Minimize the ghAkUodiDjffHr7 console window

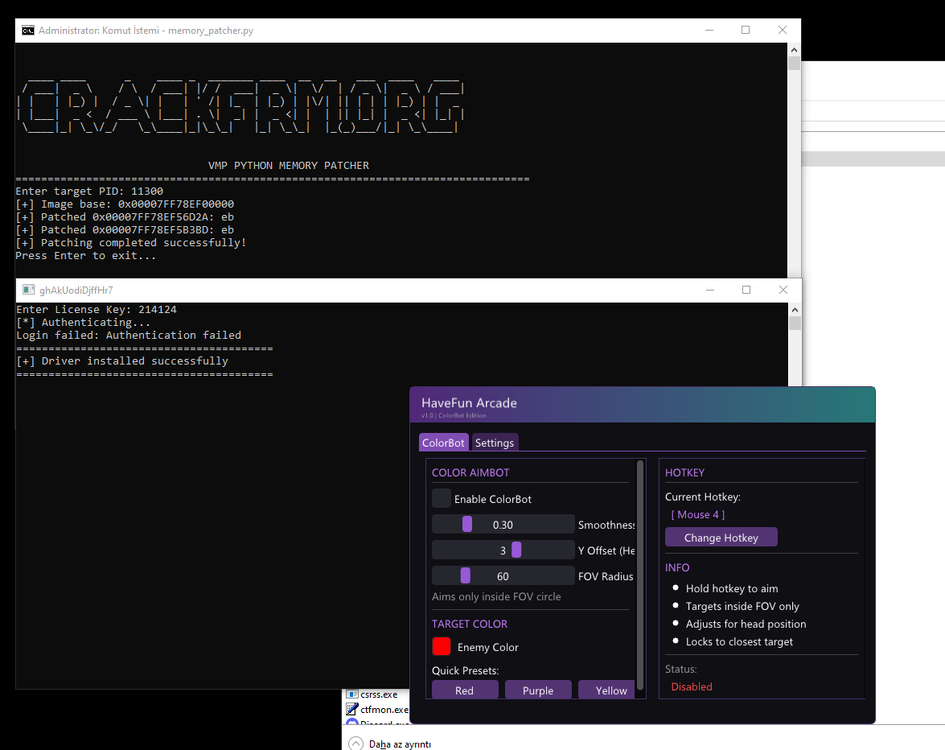(x=709, y=290)
